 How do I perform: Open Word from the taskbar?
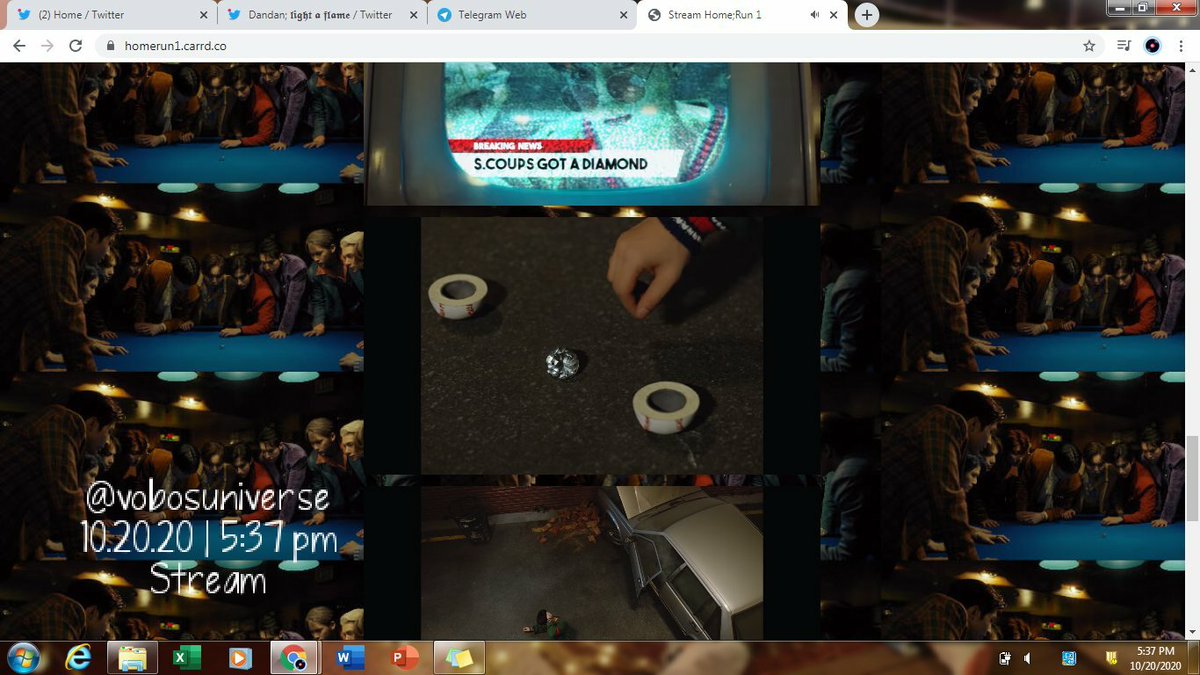(x=350, y=658)
